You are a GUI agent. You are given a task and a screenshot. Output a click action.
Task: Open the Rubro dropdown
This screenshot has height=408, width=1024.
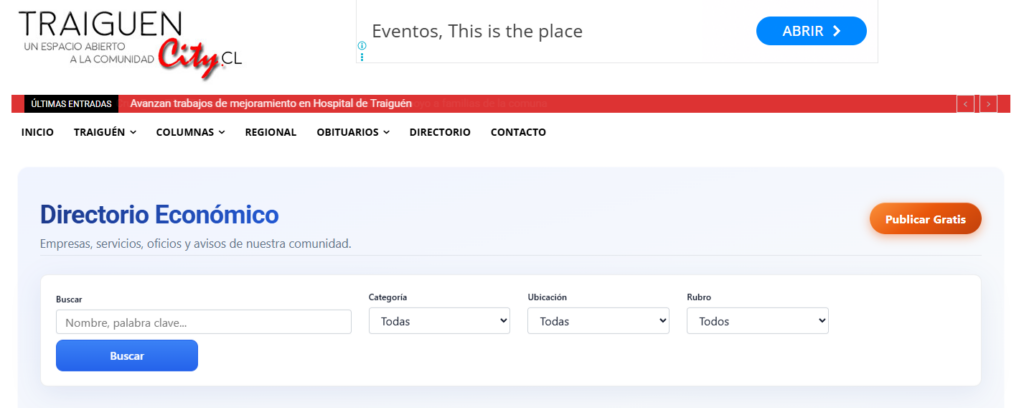click(x=757, y=321)
